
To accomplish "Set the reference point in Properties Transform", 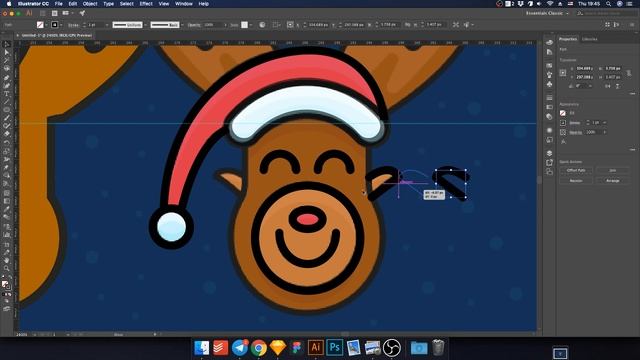I will click(563, 73).
